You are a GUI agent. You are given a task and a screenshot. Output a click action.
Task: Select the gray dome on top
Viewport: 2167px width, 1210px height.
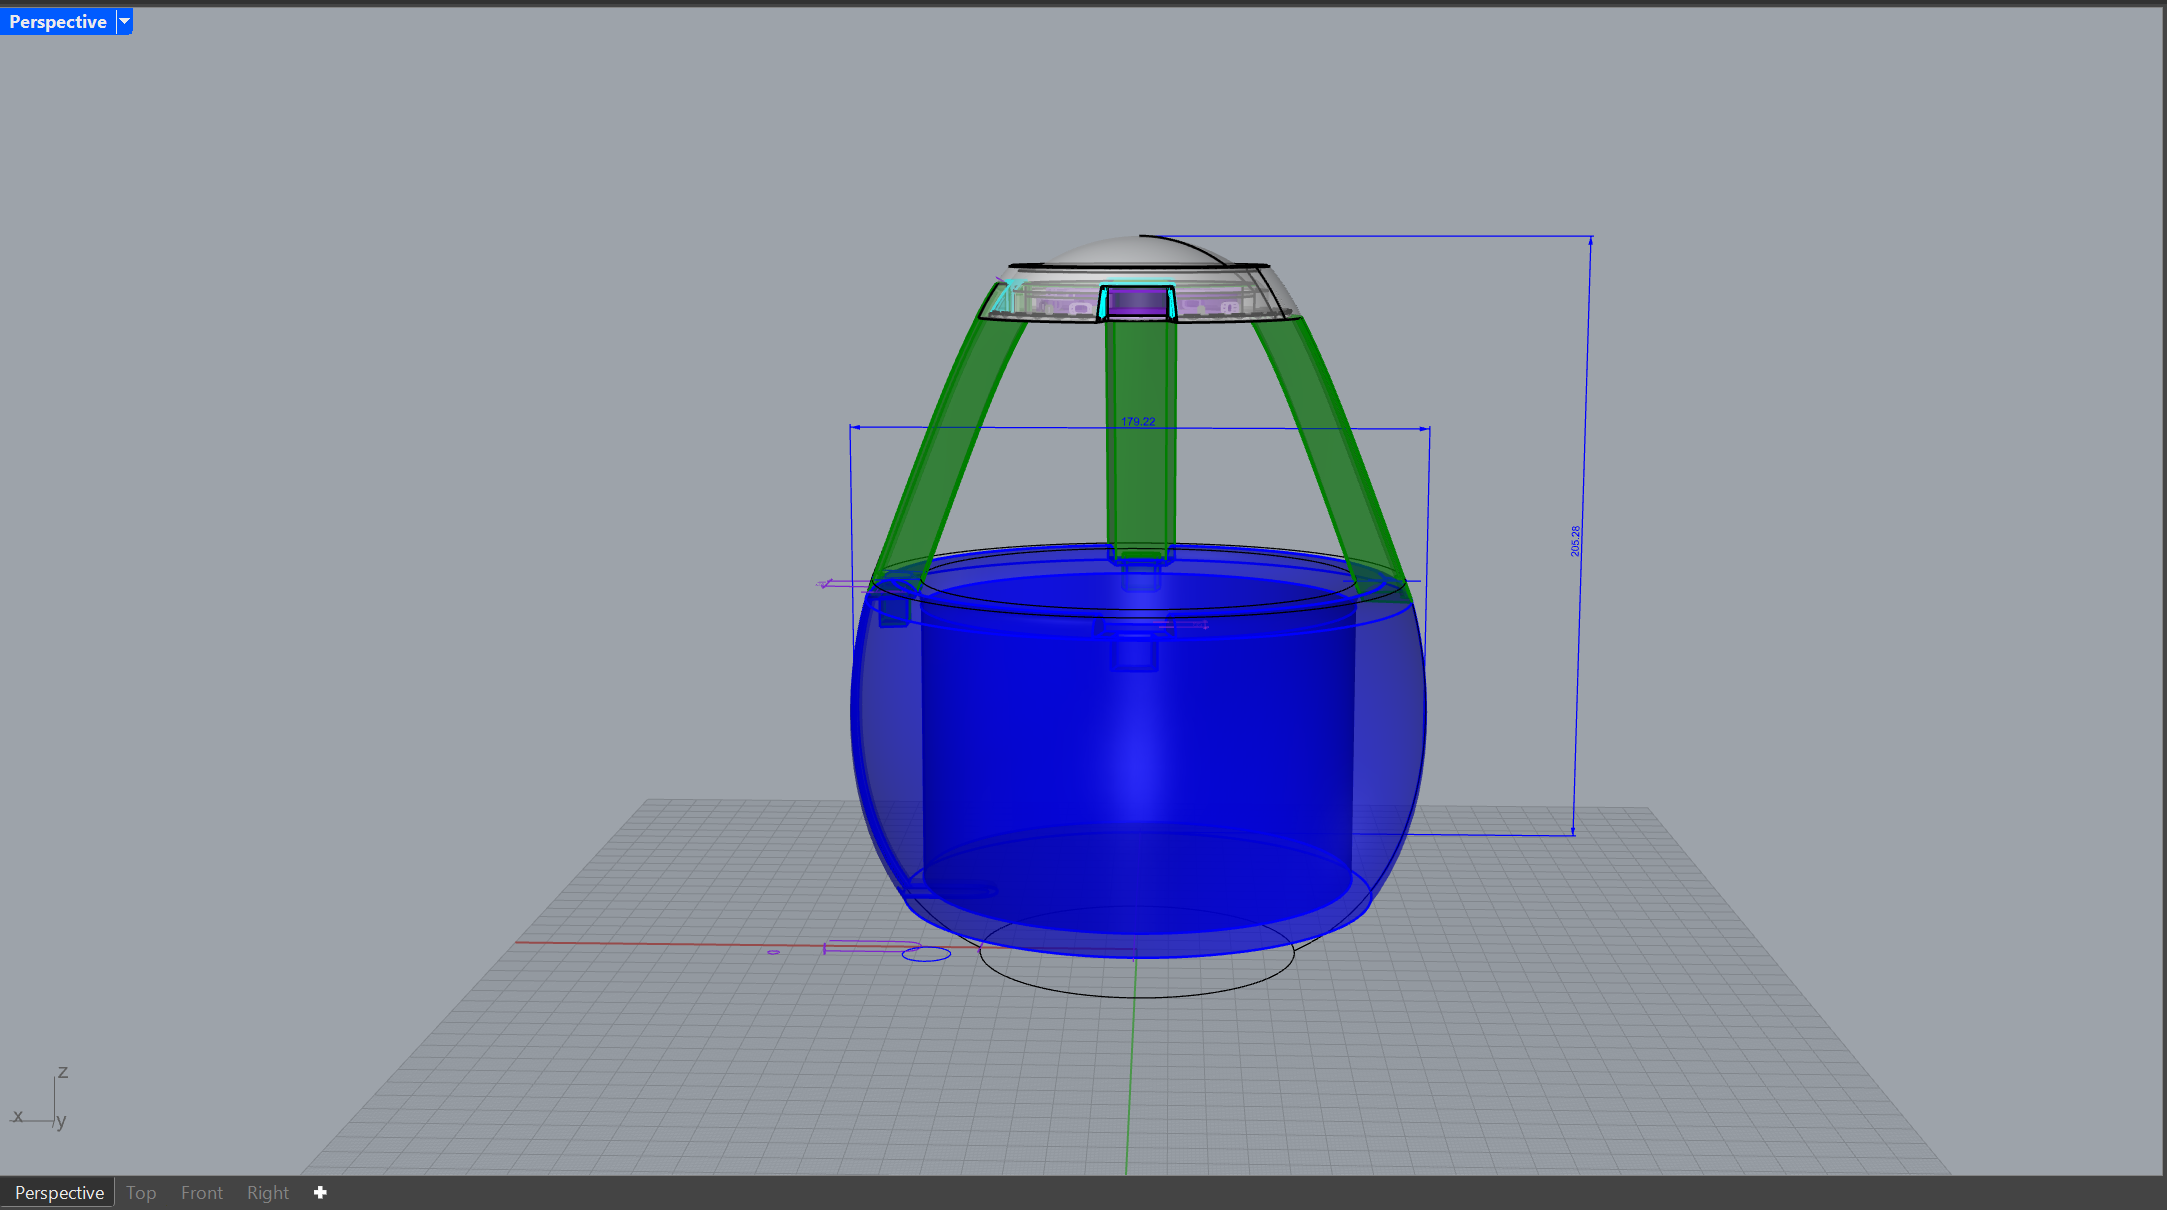click(x=1138, y=252)
